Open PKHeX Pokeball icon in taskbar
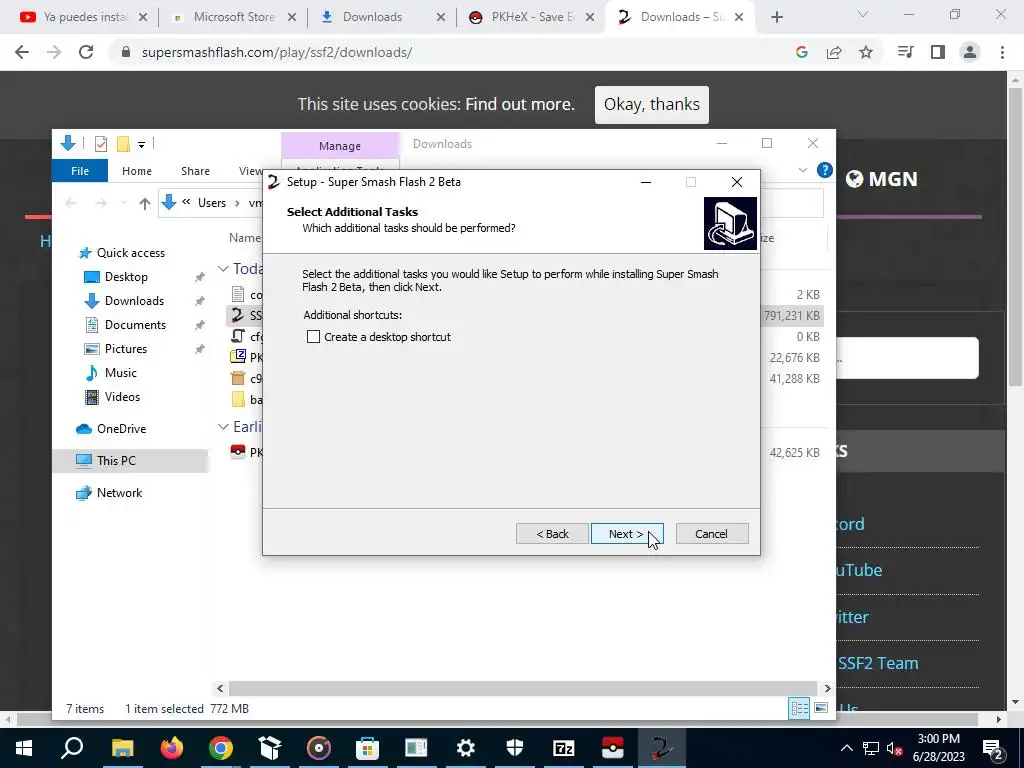The image size is (1024, 768). click(x=613, y=748)
